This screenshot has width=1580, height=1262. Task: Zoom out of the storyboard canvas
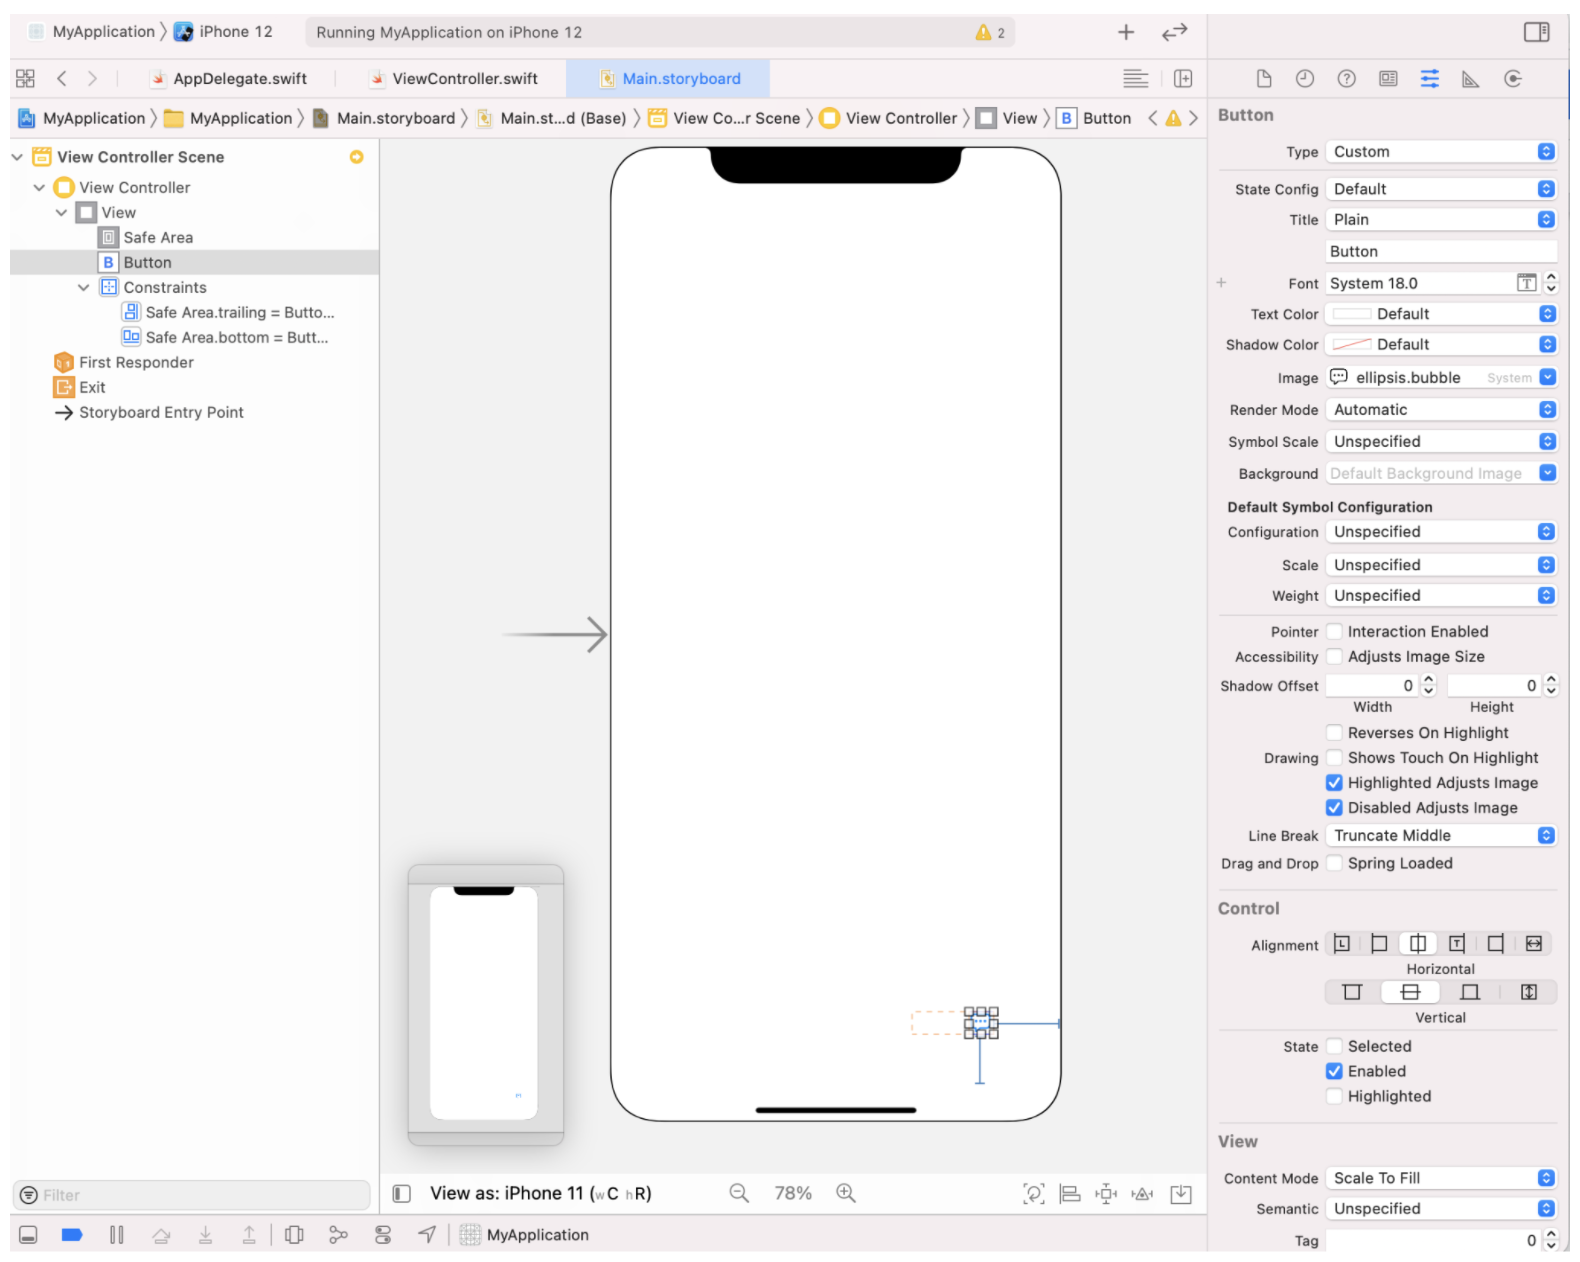739,1193
